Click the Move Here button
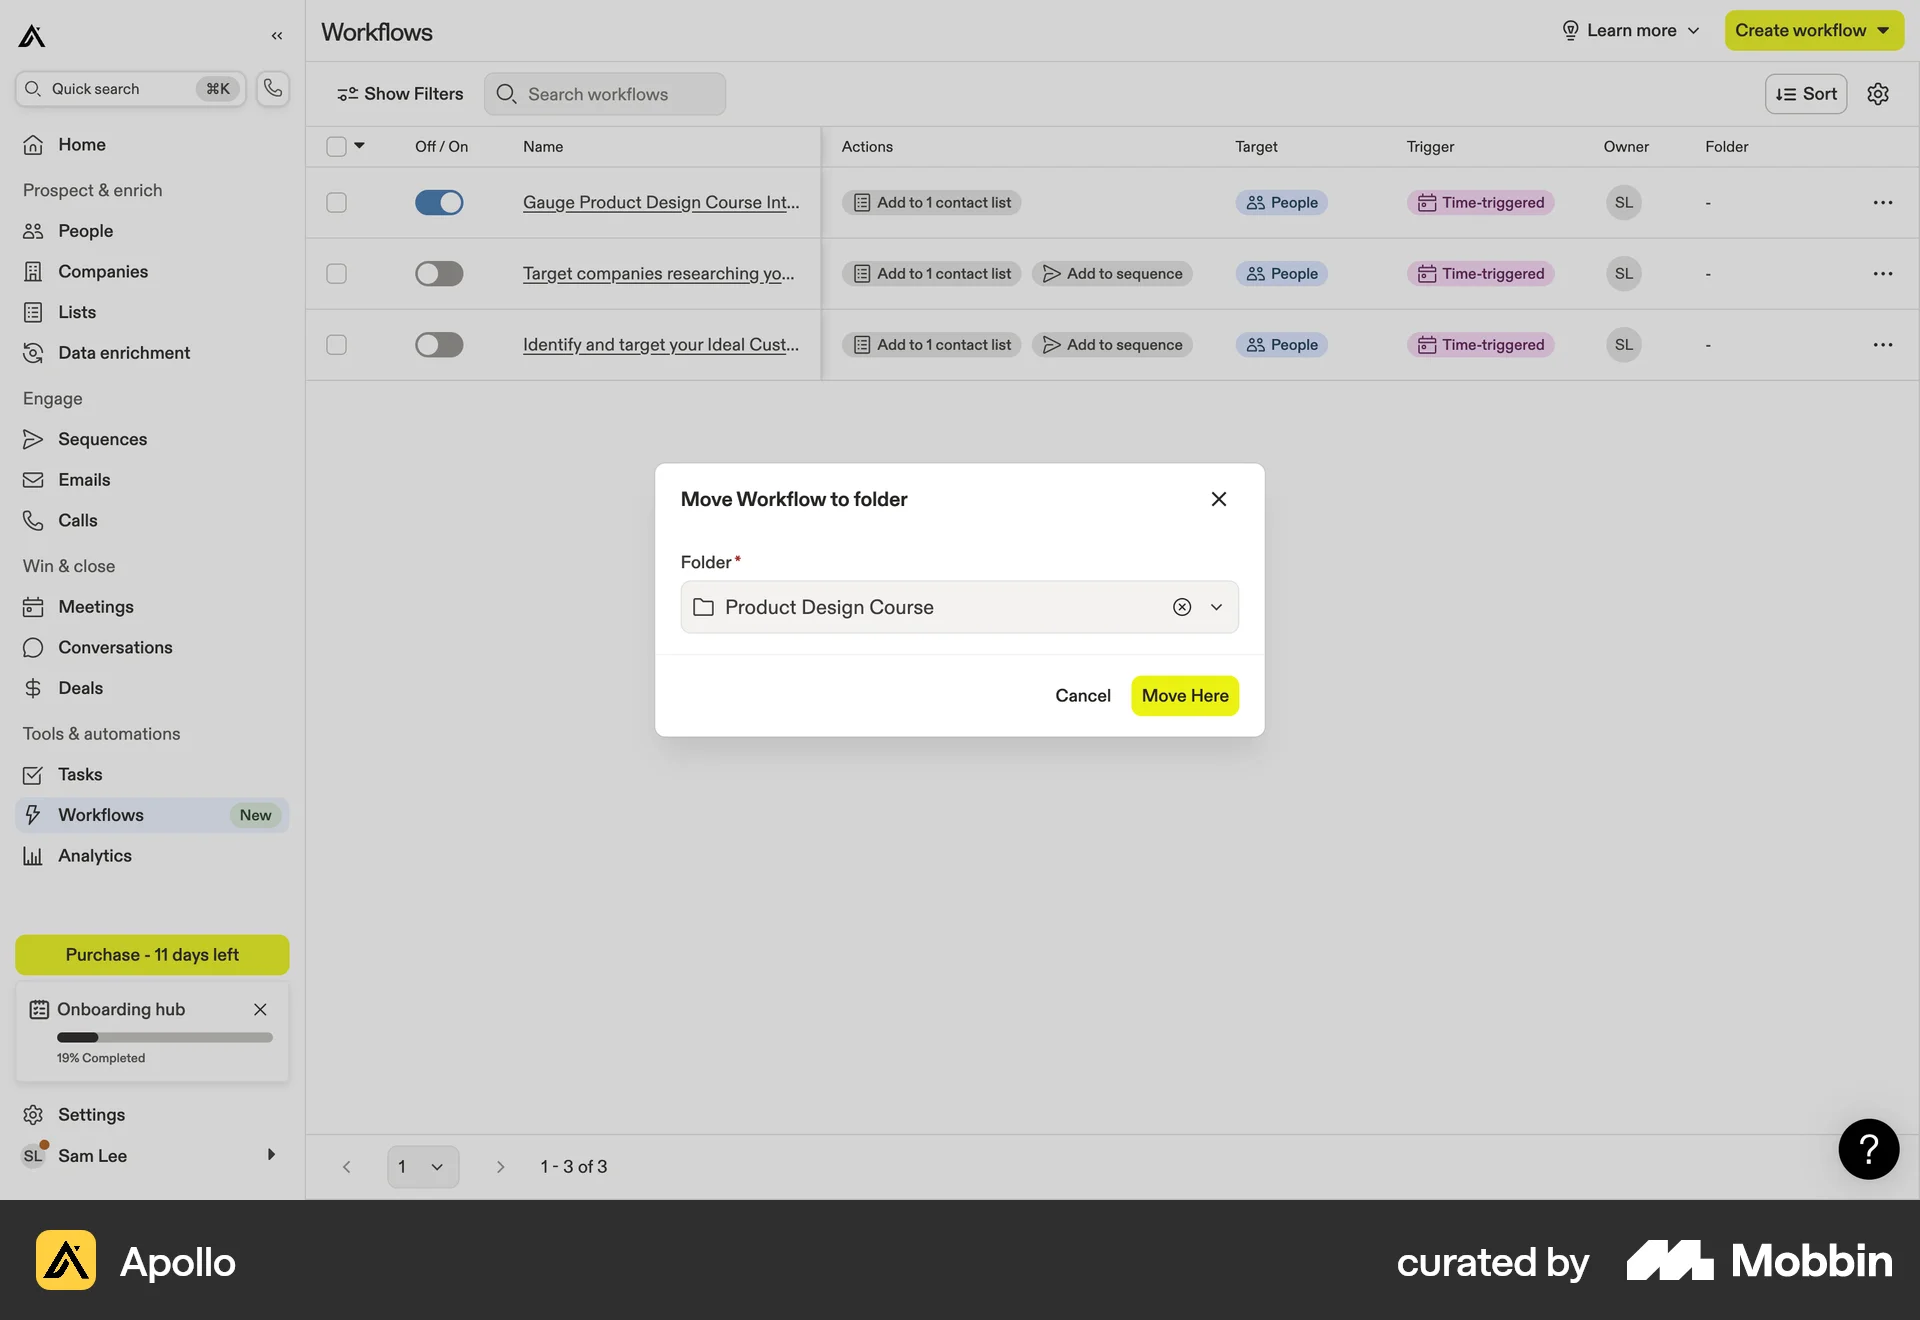1920x1320 pixels. (1184, 695)
